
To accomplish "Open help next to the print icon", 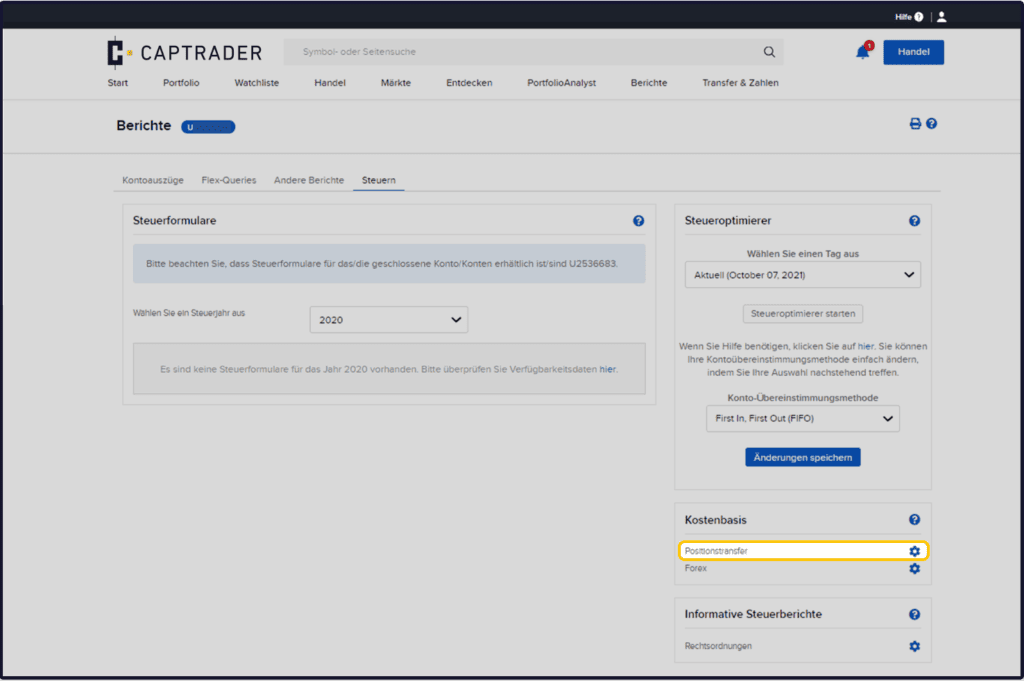I will [932, 123].
